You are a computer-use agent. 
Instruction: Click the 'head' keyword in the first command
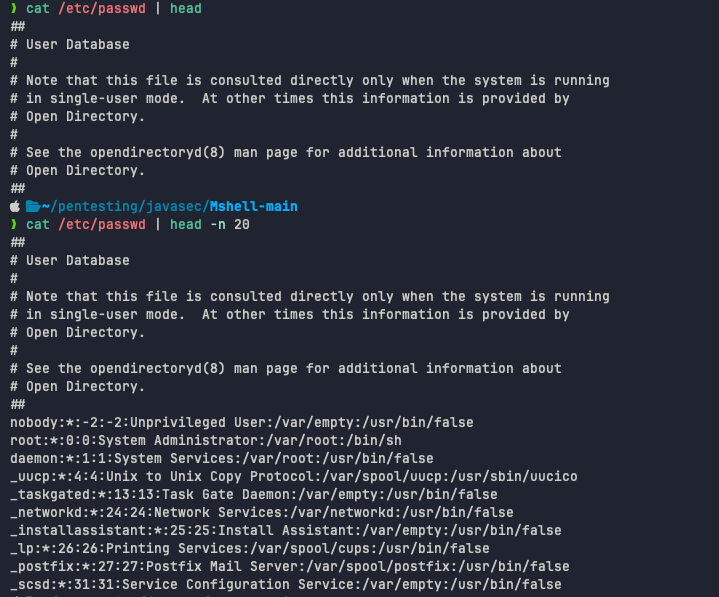[186, 8]
